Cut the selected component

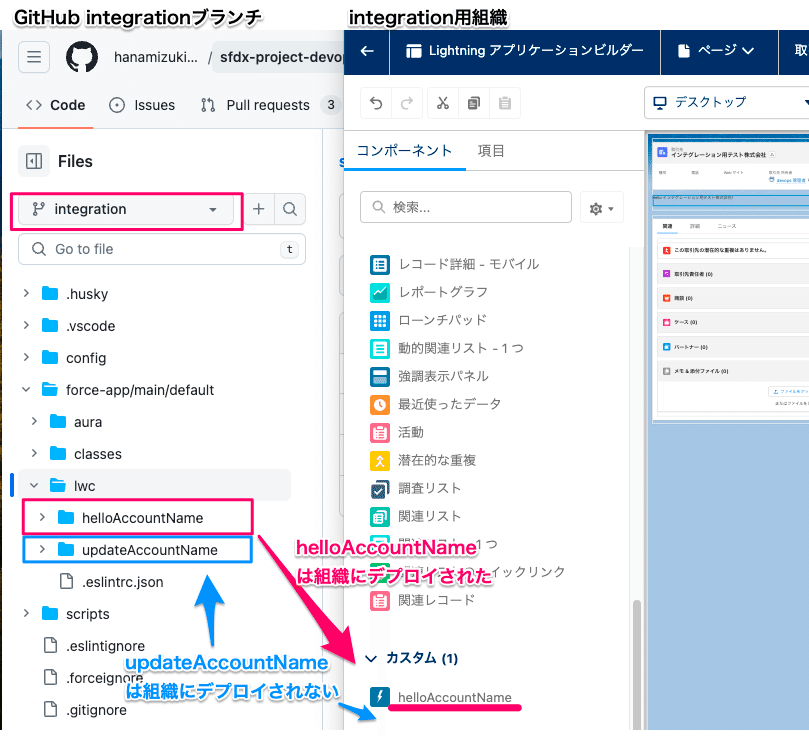tap(443, 104)
